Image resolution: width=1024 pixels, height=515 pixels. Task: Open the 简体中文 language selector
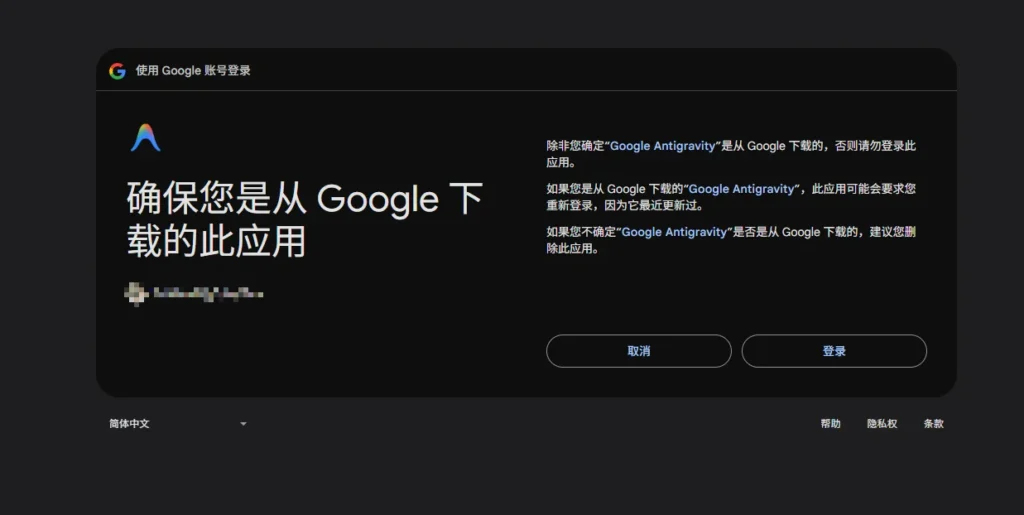pyautogui.click(x=130, y=424)
